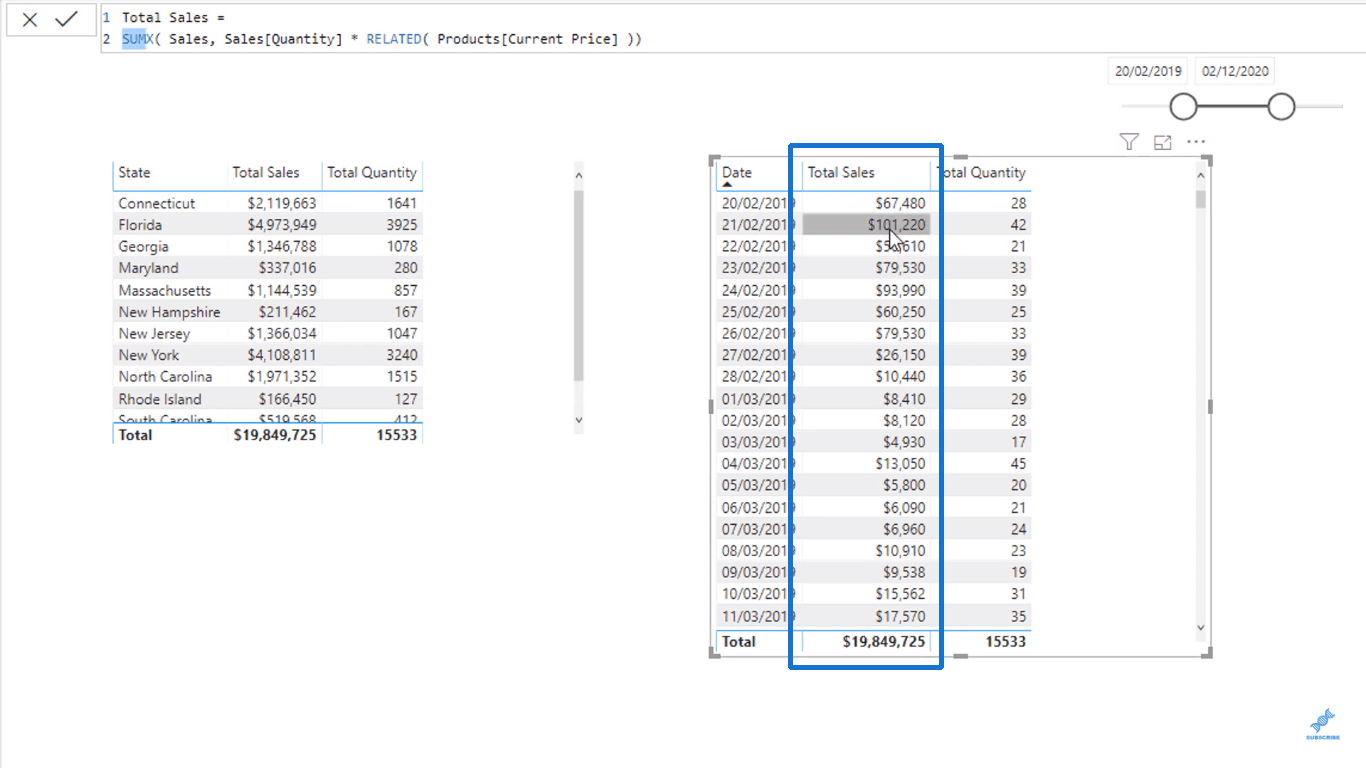Sort by the Date column header
1366x768 pixels.
[737, 172]
